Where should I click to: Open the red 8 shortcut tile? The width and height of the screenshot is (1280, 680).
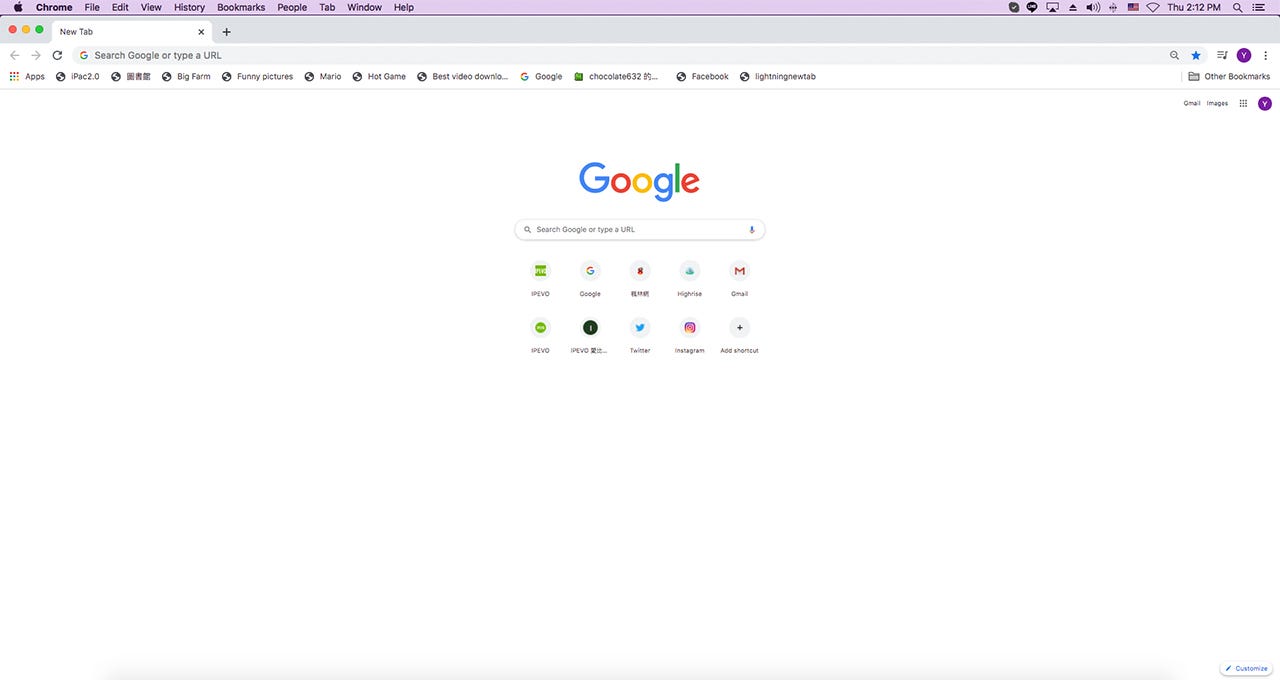(x=640, y=278)
